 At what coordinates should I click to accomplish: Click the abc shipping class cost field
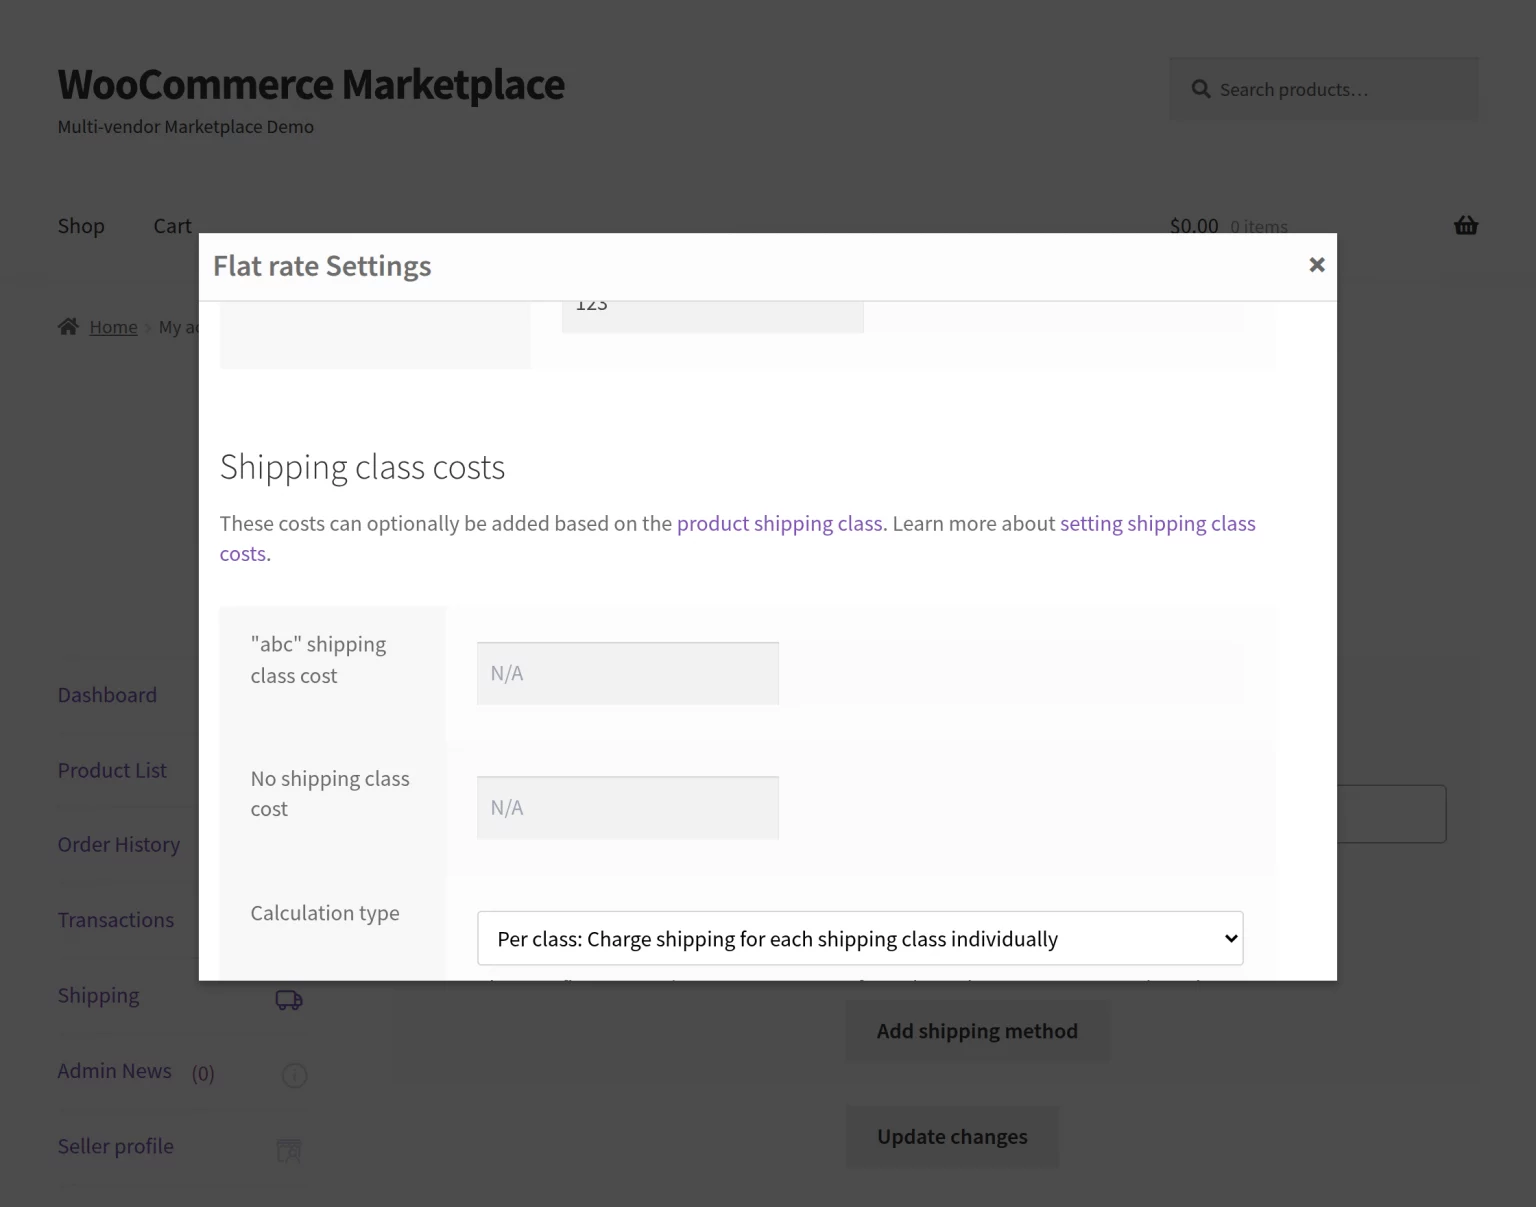[x=627, y=672]
